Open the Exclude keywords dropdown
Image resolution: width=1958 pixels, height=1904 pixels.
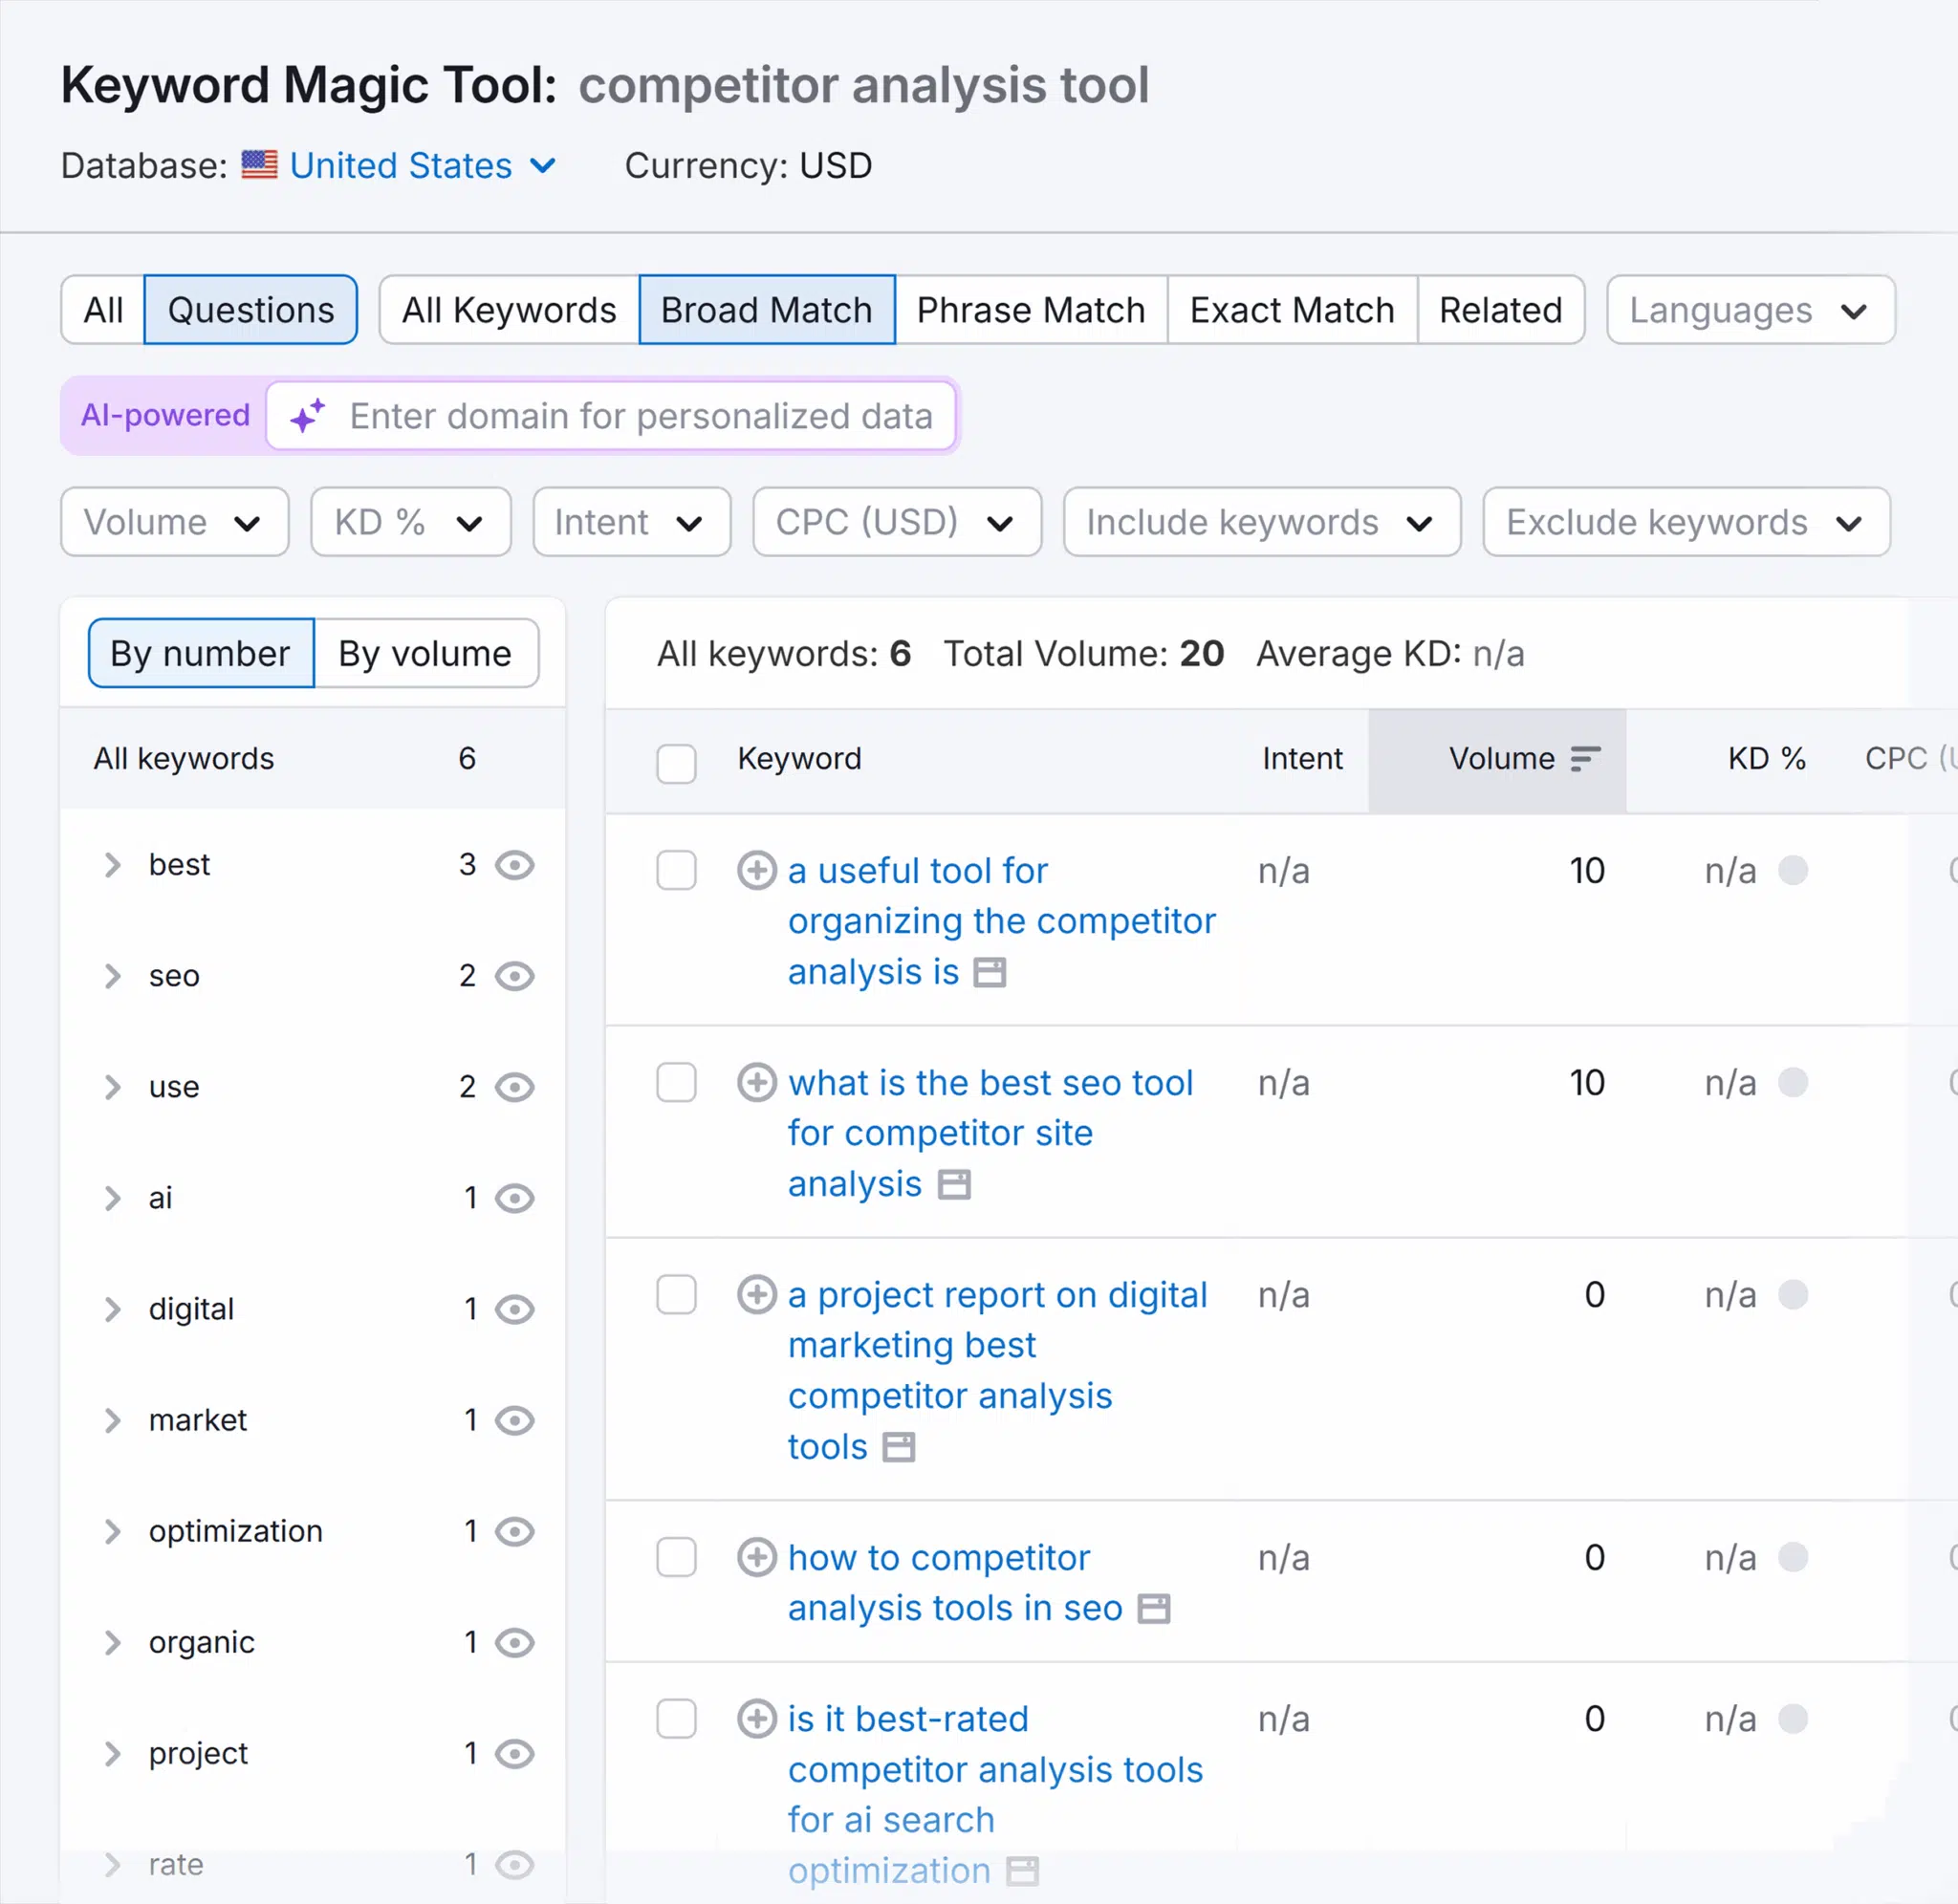[1686, 522]
